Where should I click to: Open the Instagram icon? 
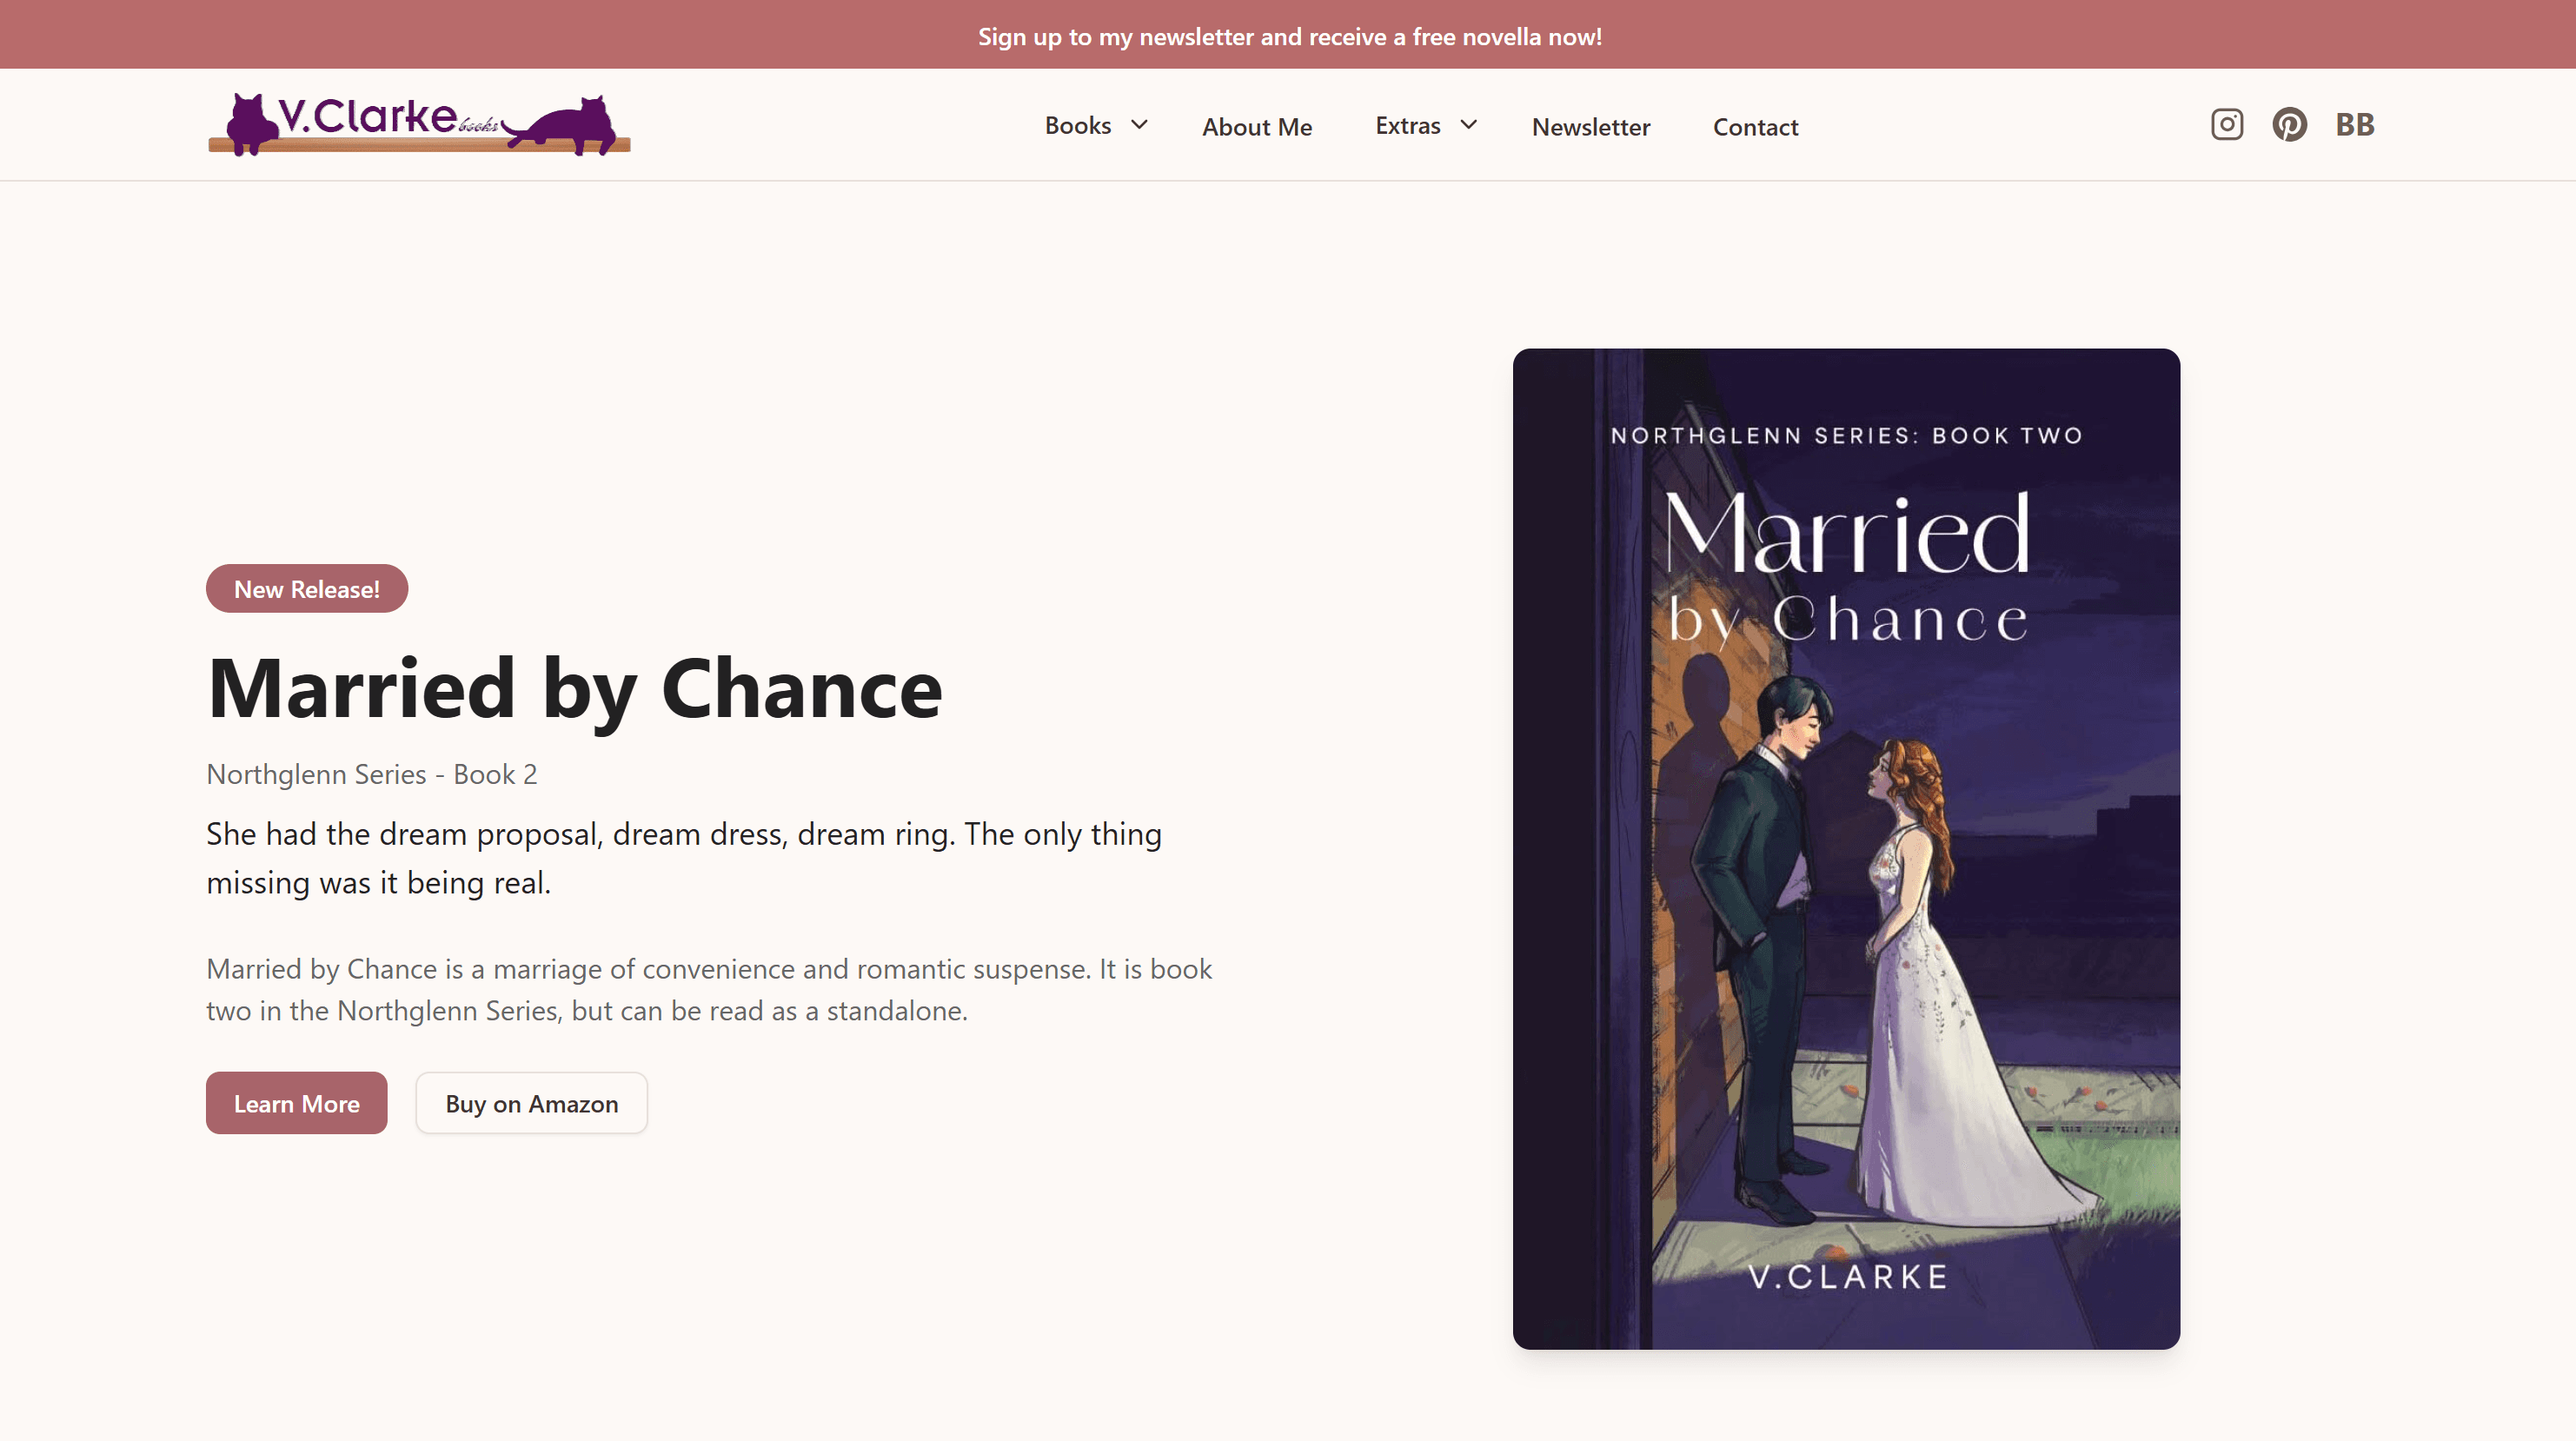pyautogui.click(x=2225, y=124)
